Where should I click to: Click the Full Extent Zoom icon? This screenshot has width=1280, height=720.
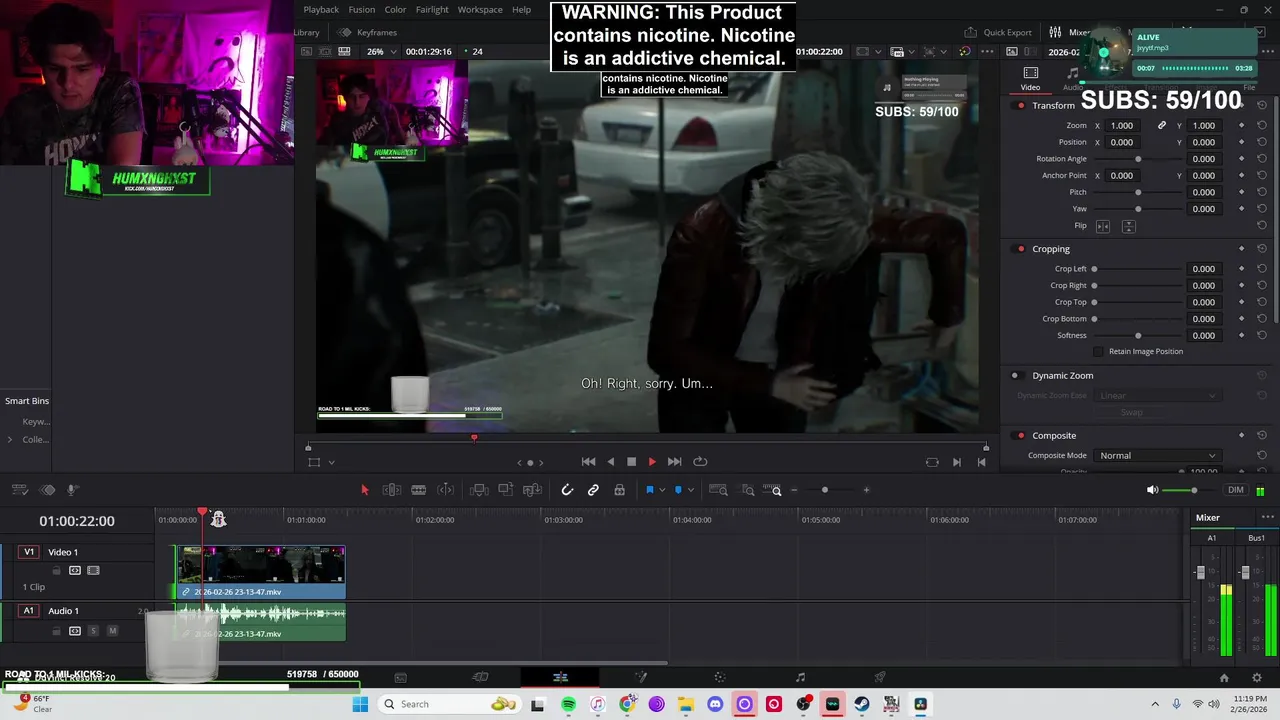click(x=718, y=490)
